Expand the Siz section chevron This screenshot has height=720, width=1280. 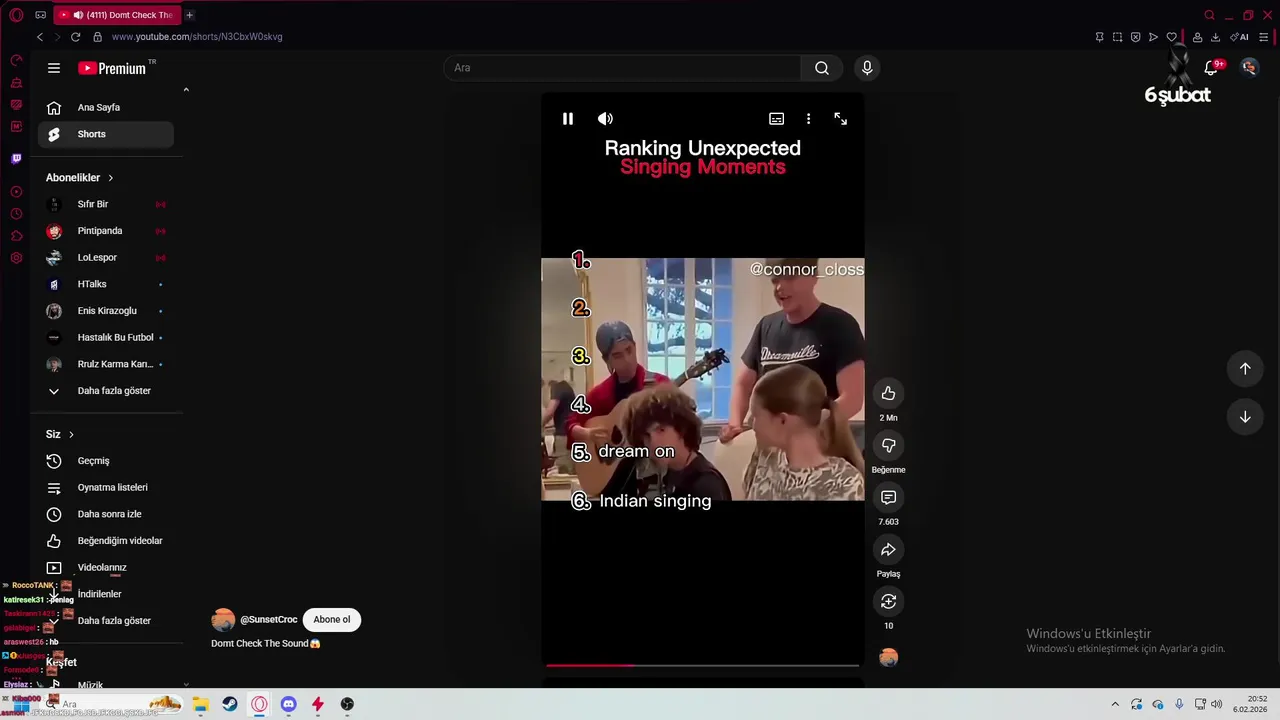pyautogui.click(x=71, y=434)
